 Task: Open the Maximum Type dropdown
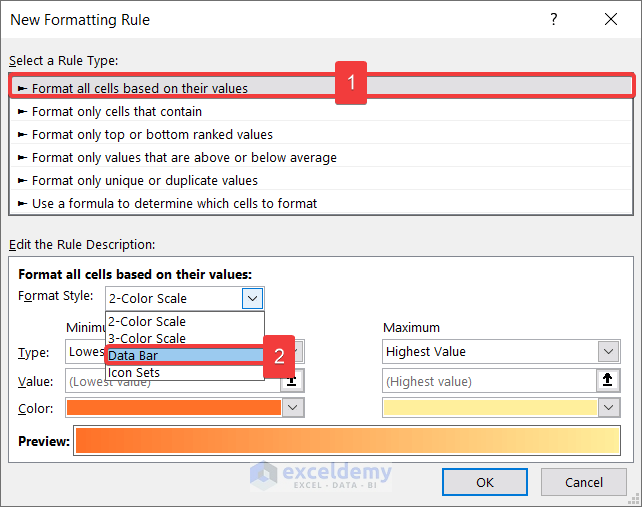[608, 351]
